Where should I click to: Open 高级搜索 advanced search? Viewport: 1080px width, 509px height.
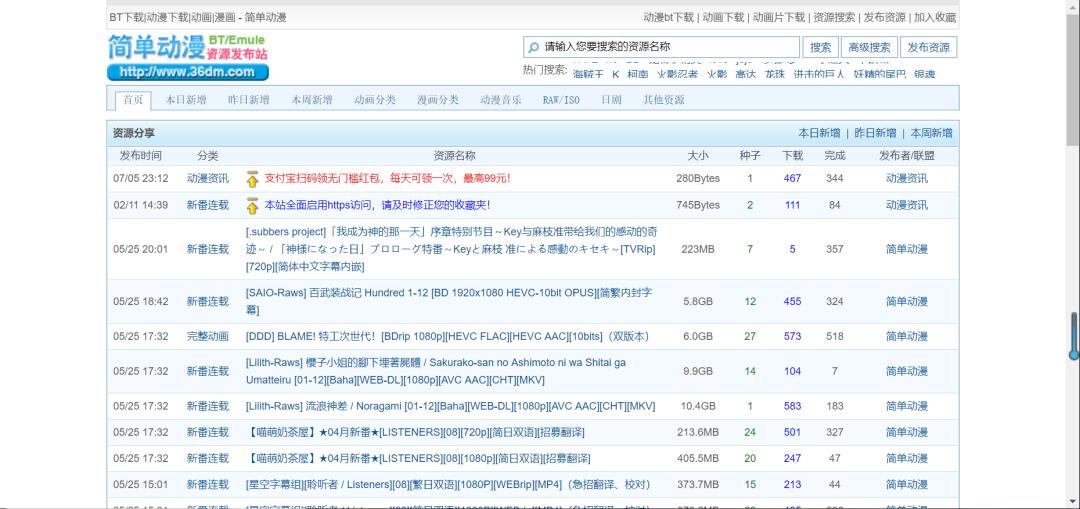(x=869, y=48)
